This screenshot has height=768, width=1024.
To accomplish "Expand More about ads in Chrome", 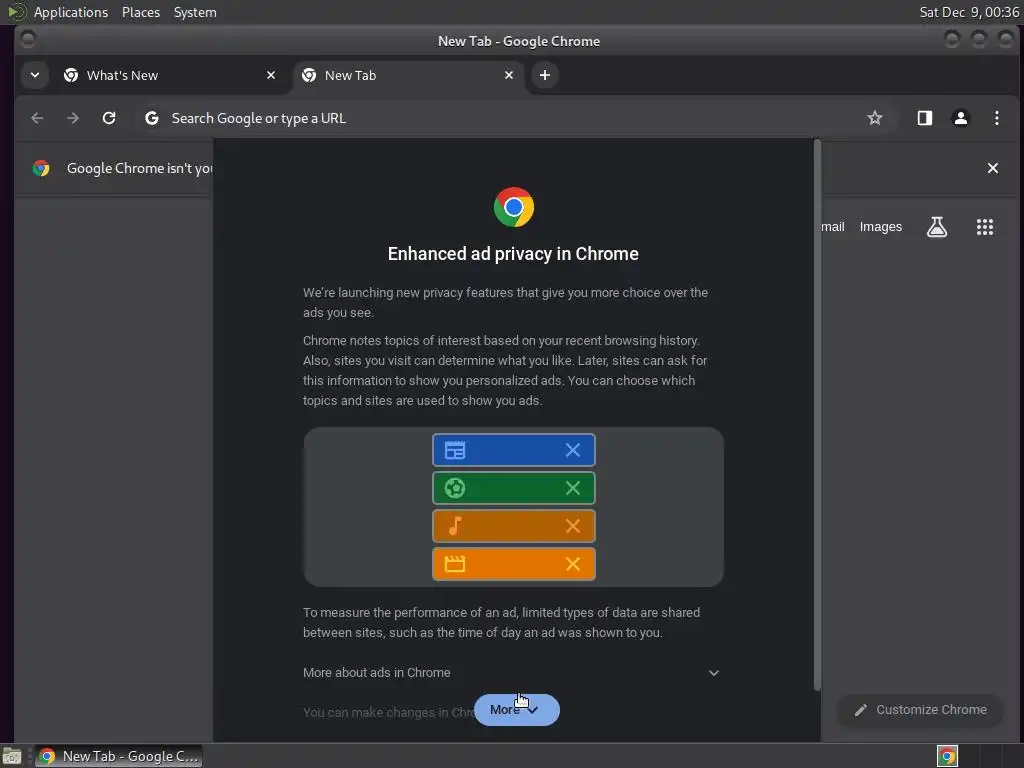I will [513, 673].
